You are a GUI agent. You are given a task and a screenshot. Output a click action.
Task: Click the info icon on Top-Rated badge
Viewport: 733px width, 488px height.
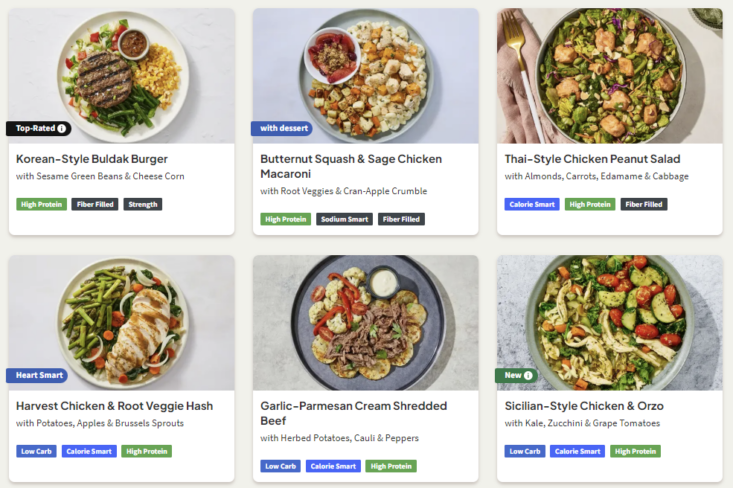[61, 129]
